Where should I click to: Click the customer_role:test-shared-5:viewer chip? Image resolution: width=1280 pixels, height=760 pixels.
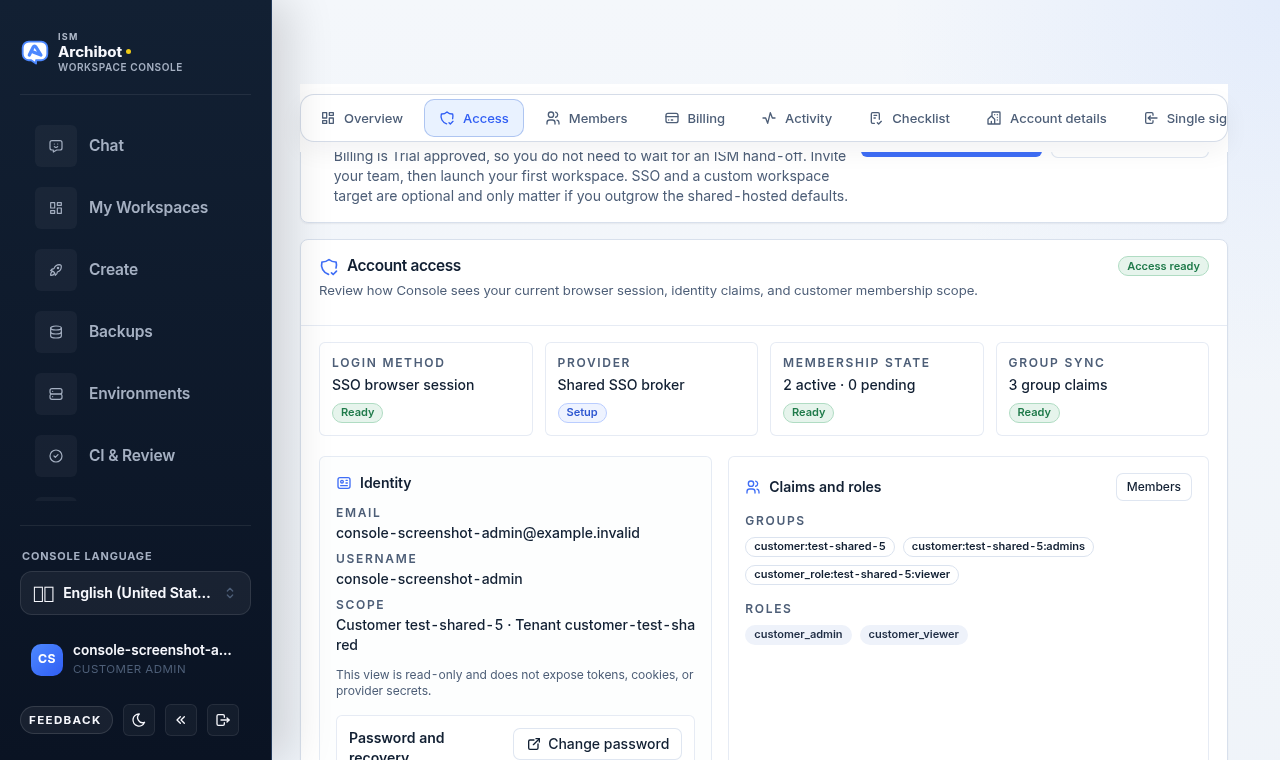[852, 575]
